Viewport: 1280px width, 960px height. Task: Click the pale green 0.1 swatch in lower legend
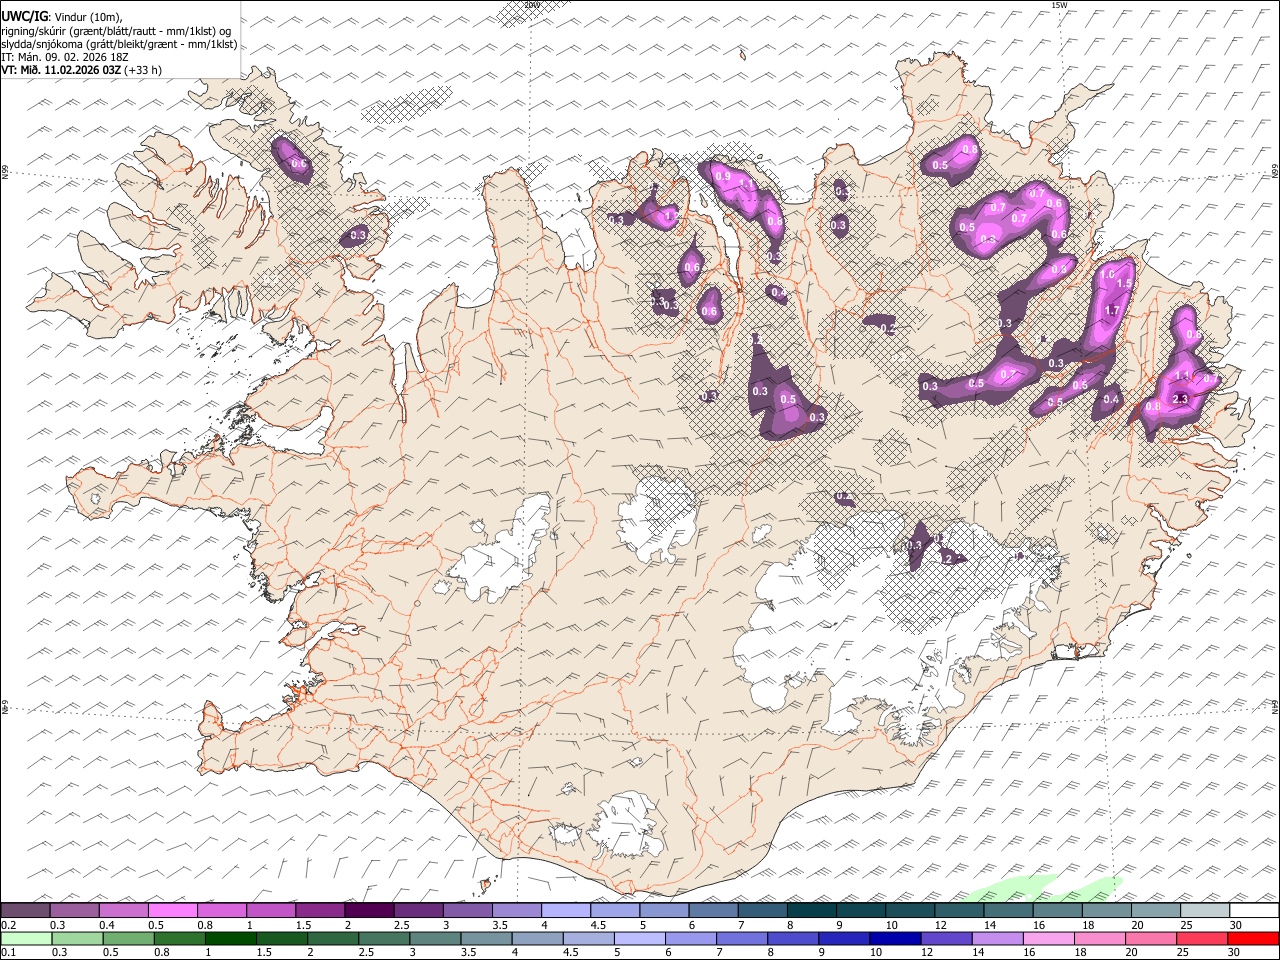(25, 938)
